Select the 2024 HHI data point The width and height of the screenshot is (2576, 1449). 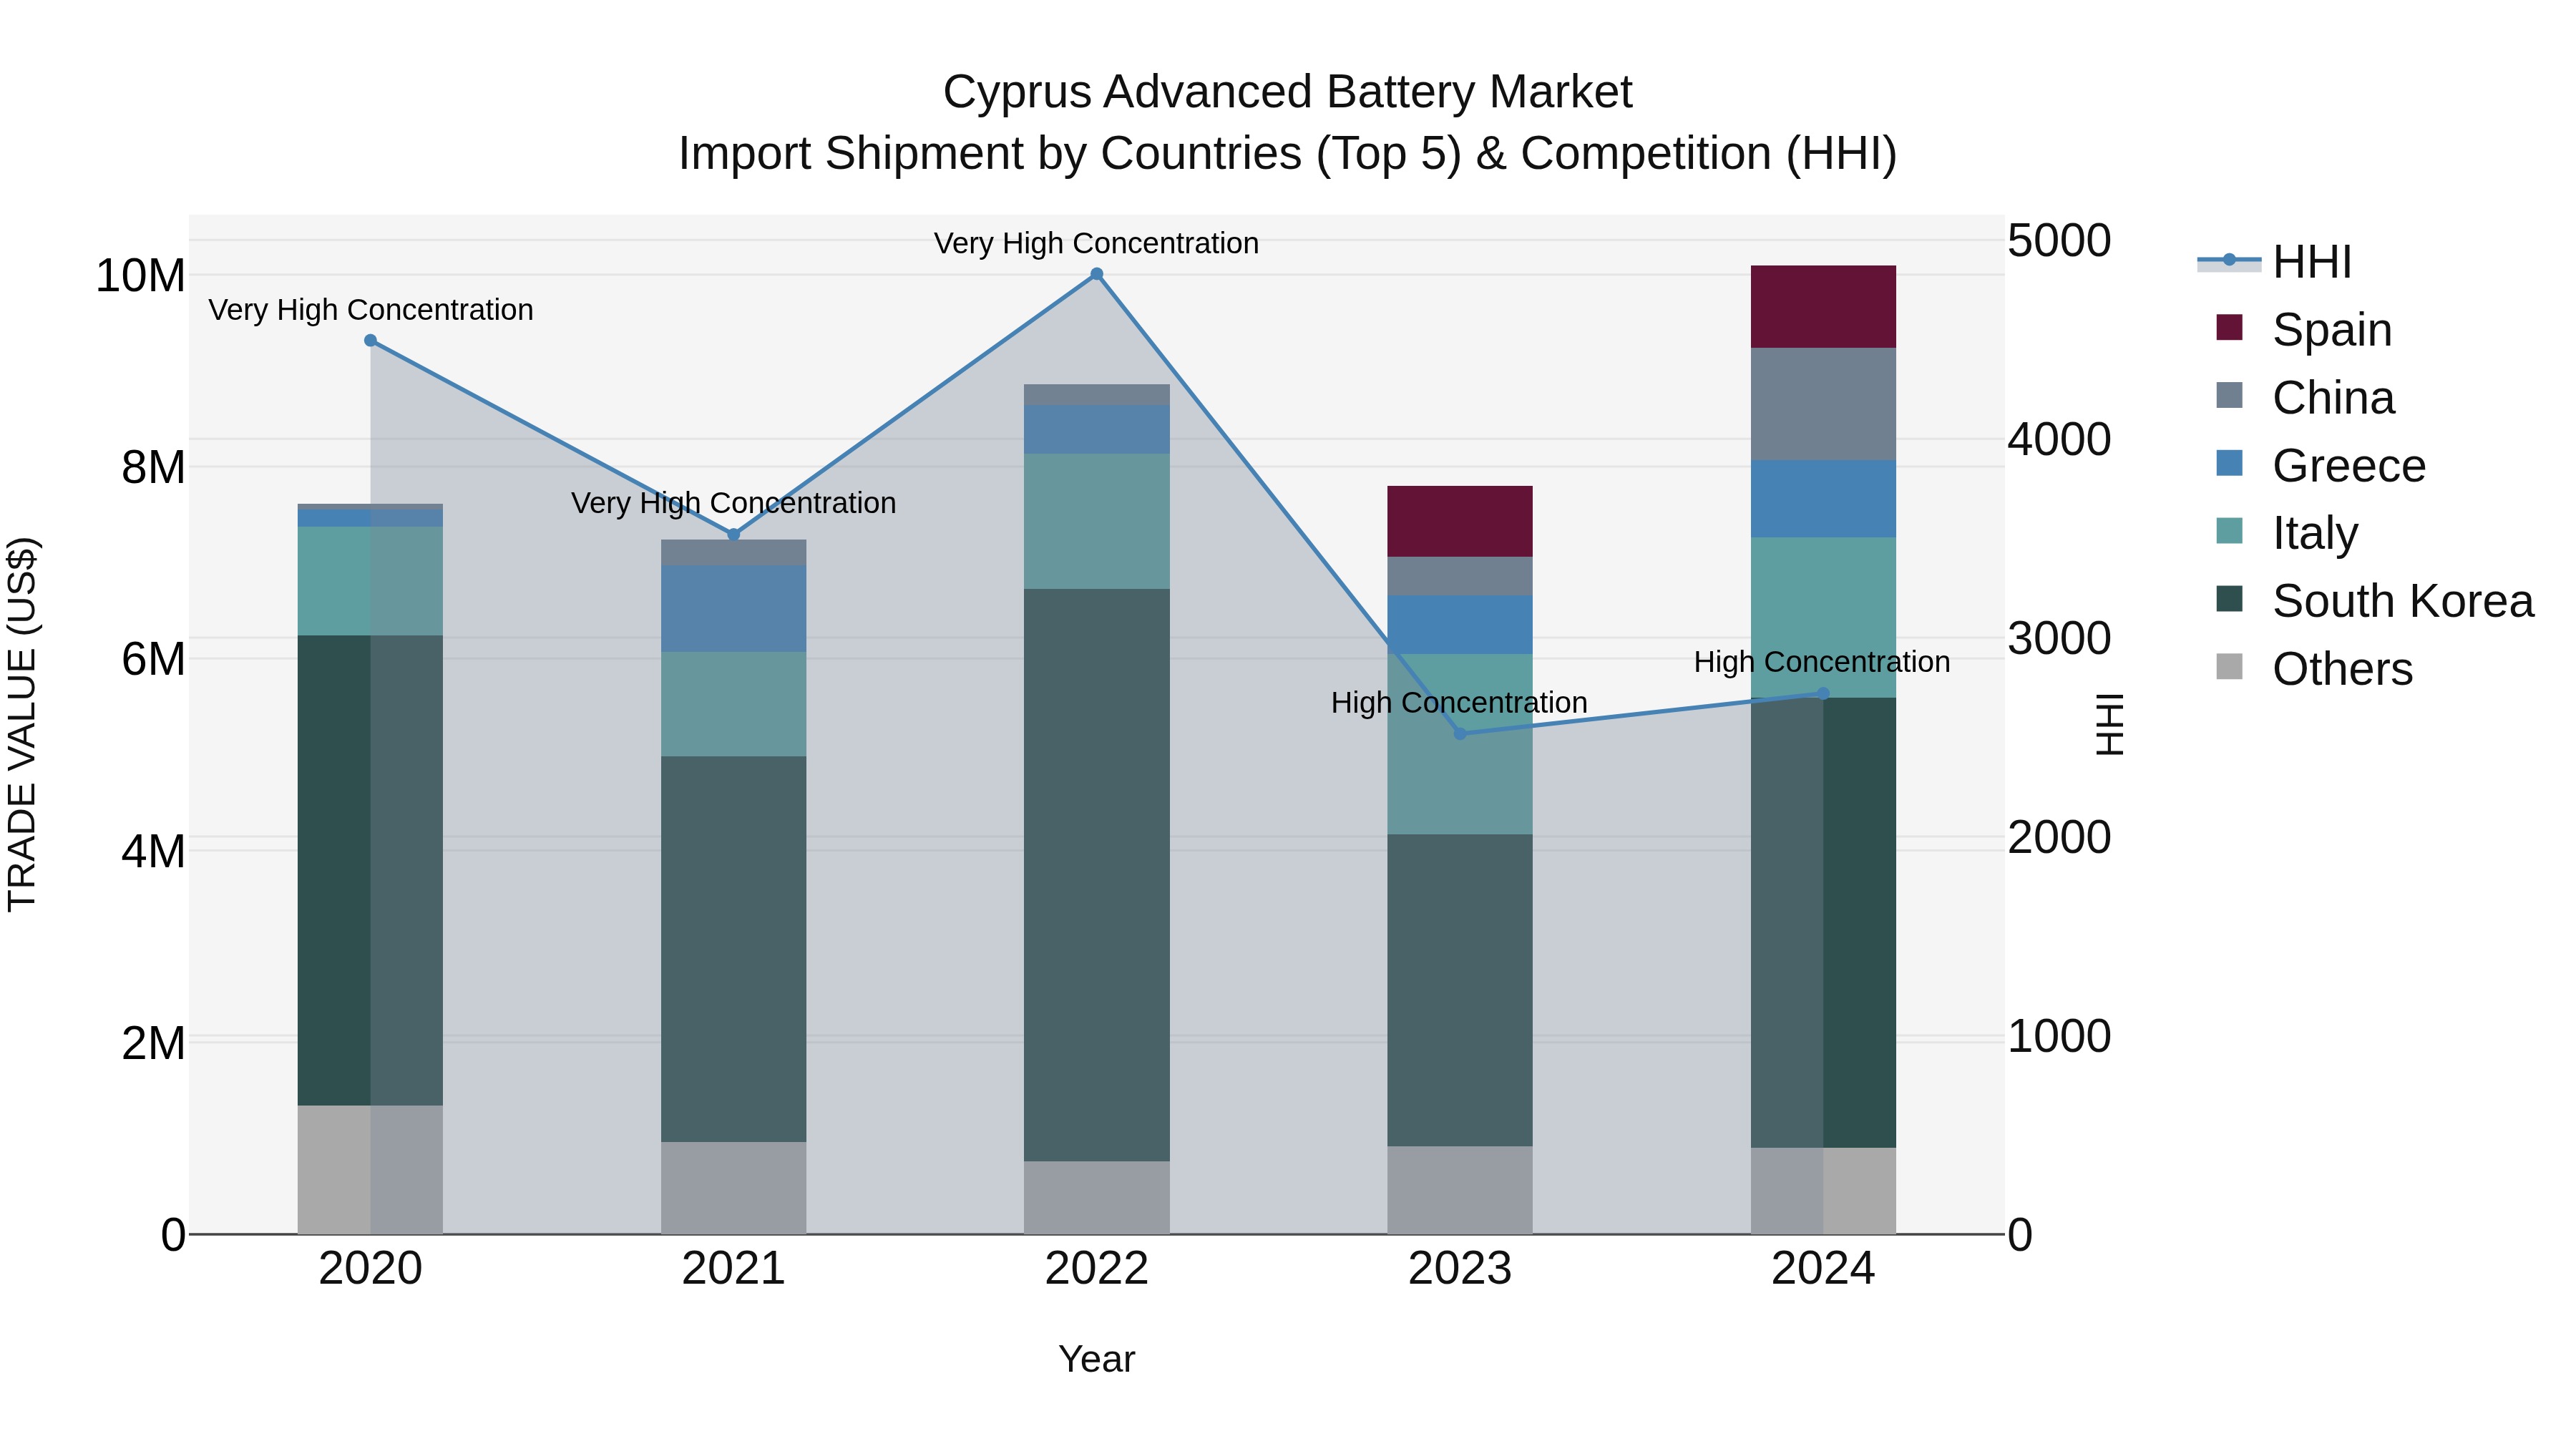click(1823, 693)
